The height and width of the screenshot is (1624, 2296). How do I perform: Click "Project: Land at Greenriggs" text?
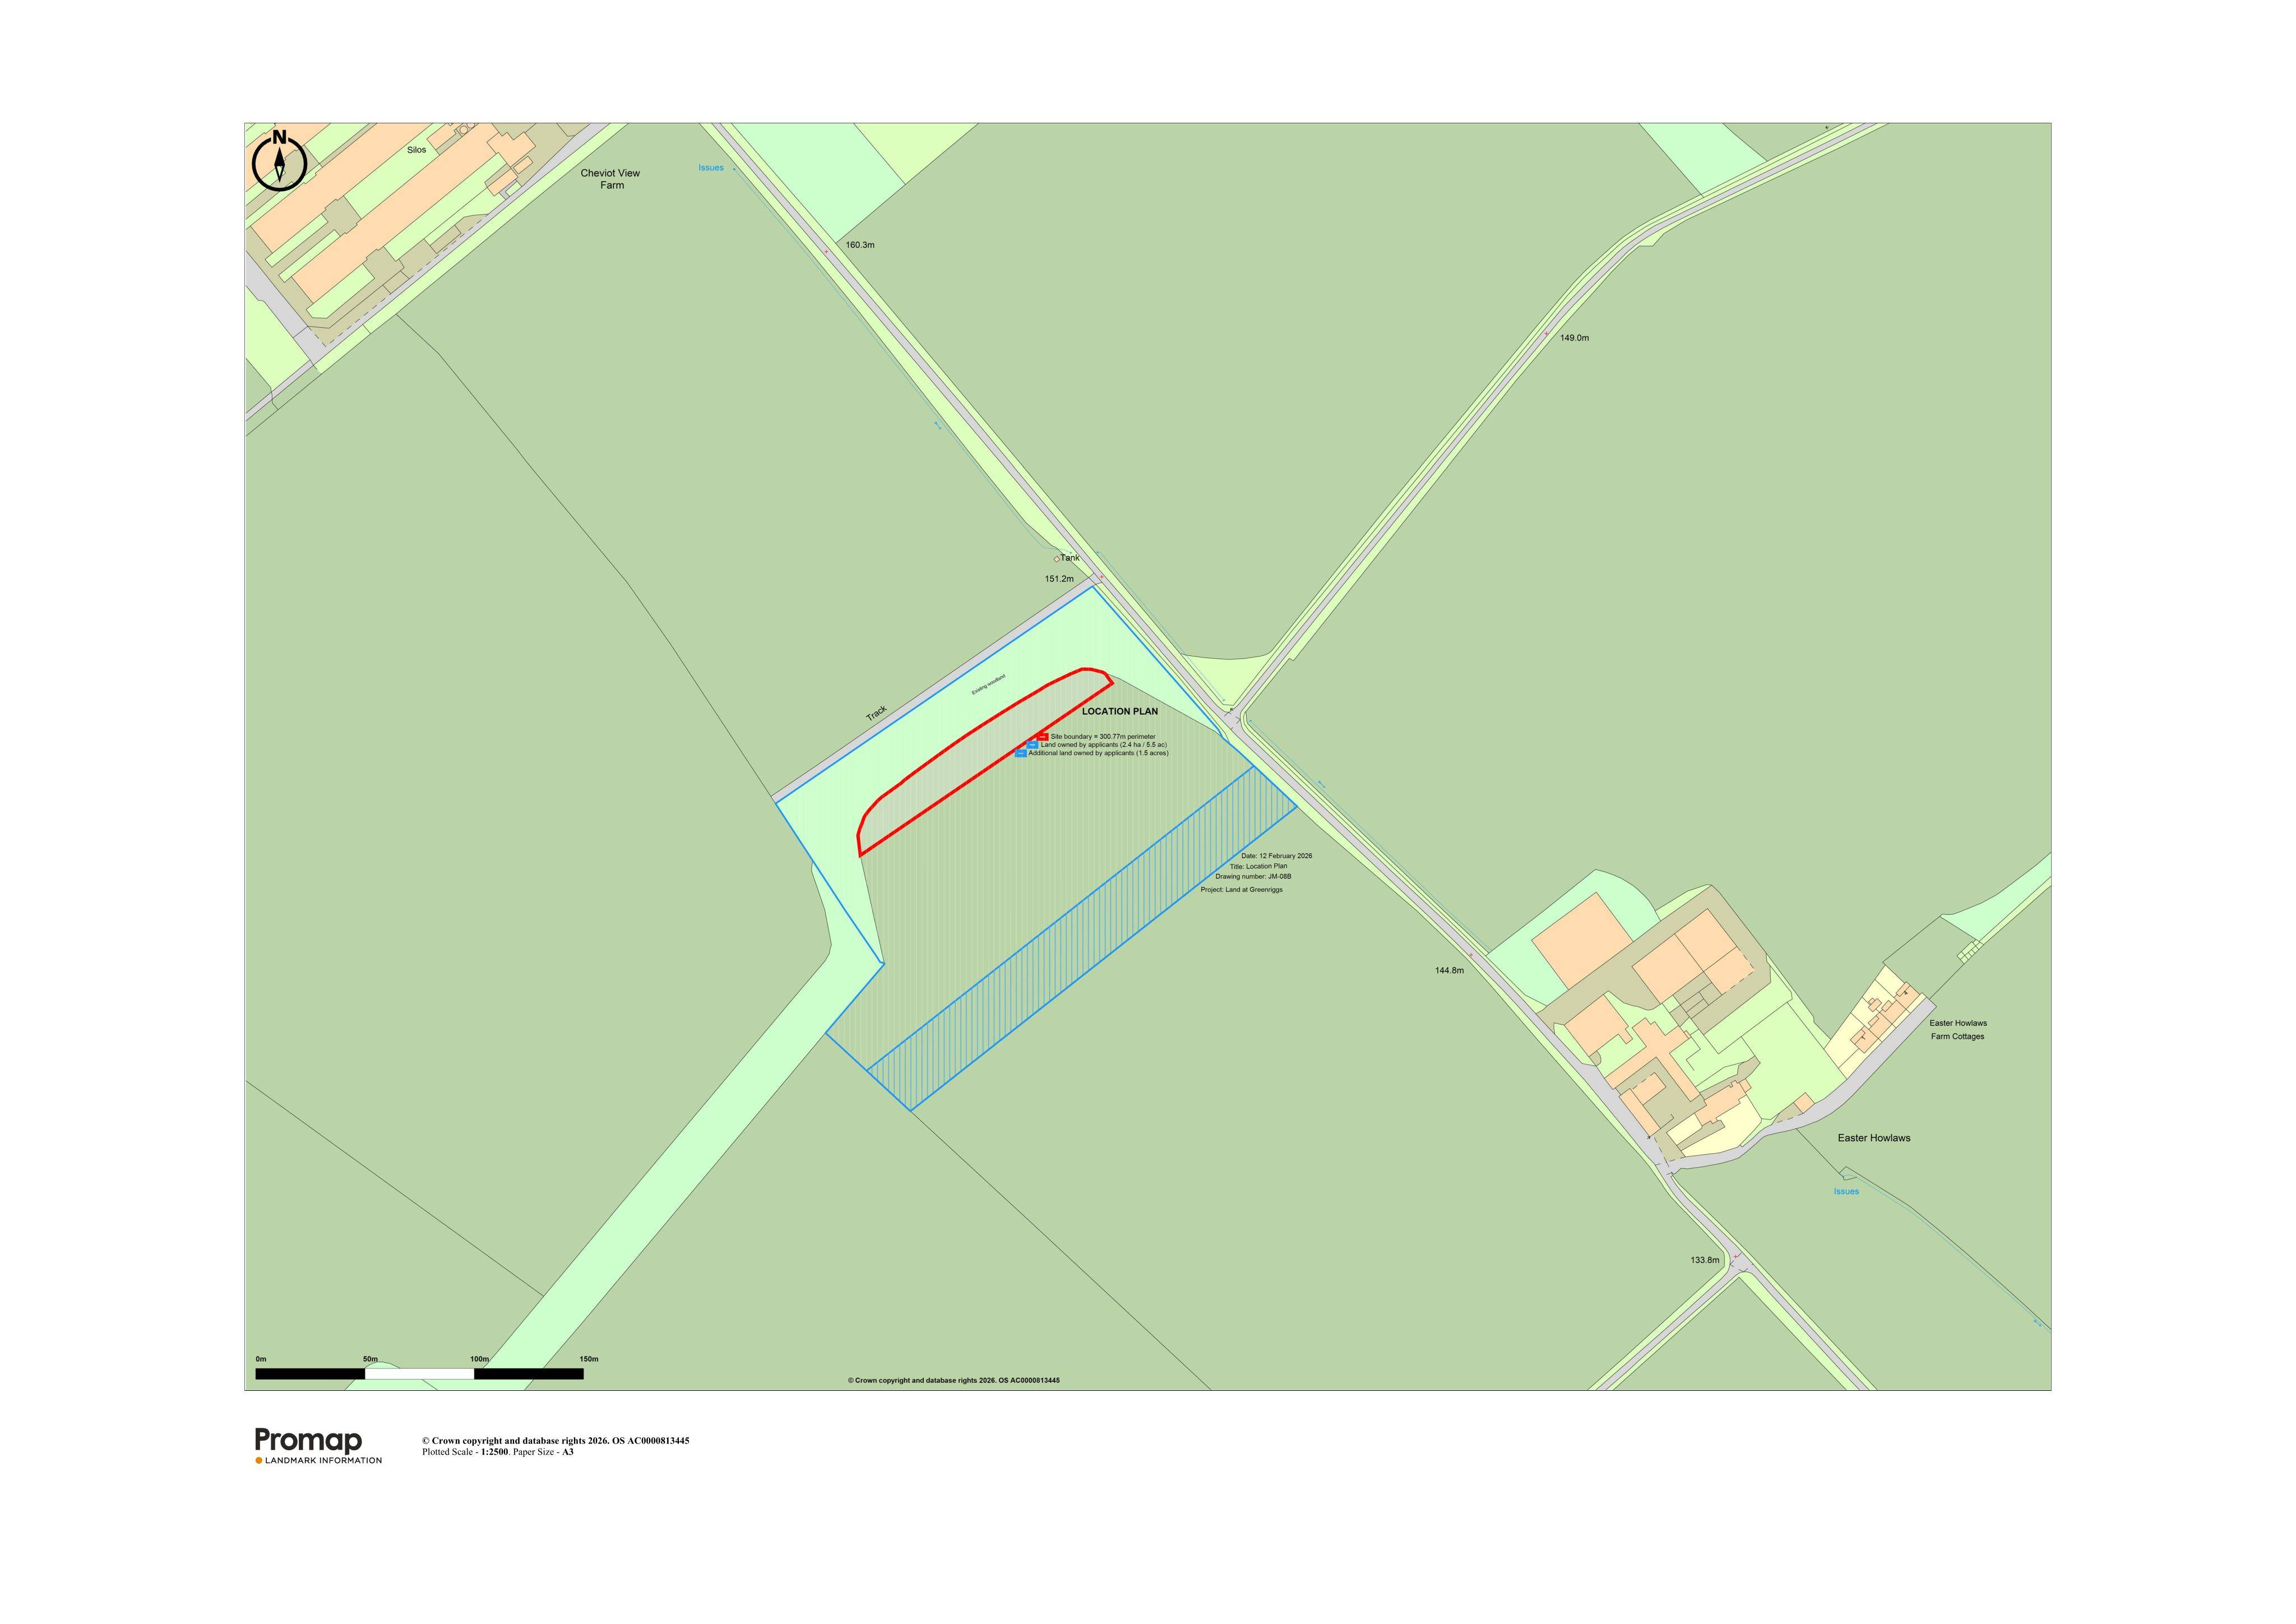tap(1242, 889)
